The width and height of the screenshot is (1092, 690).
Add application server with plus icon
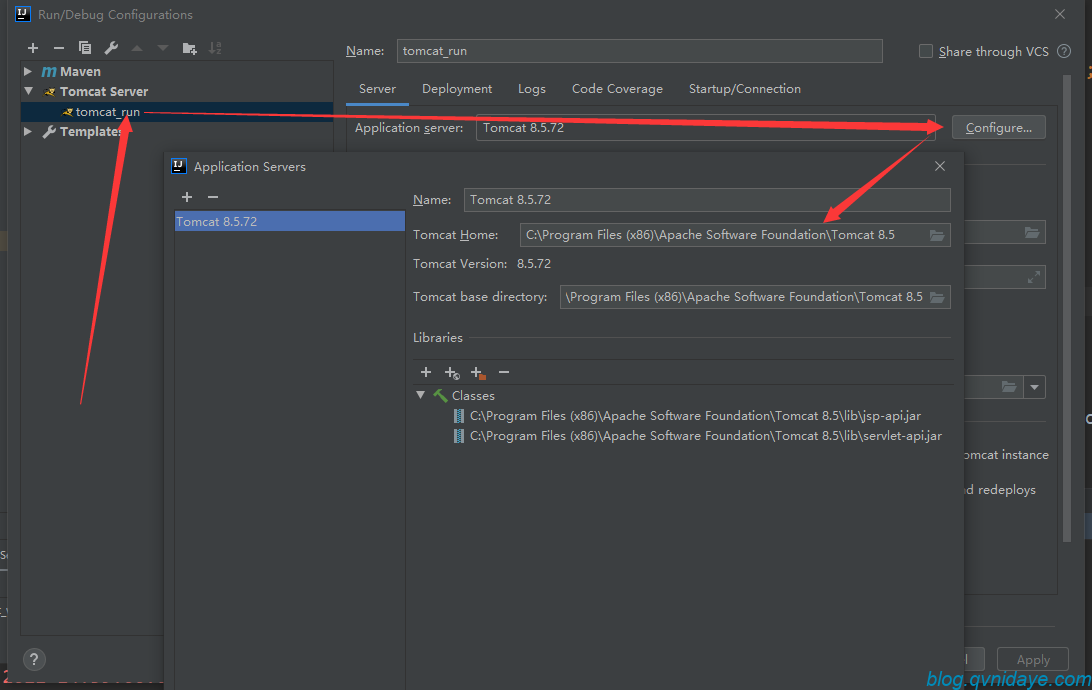[187, 197]
